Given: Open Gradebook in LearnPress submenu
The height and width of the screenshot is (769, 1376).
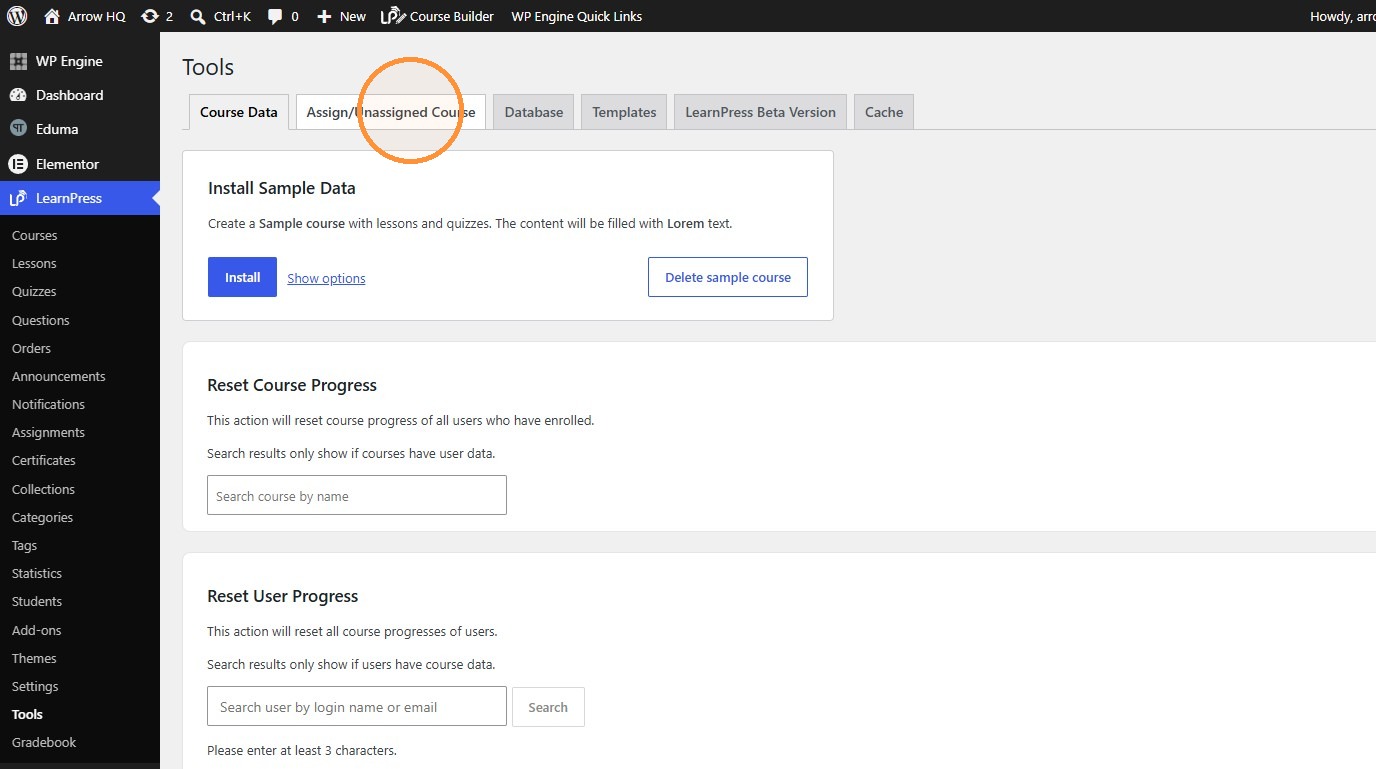Looking at the screenshot, I should tap(44, 742).
